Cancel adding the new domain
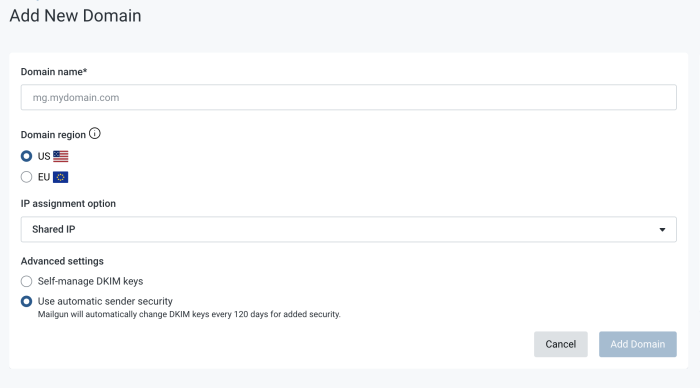The width and height of the screenshot is (700, 388). click(x=561, y=344)
